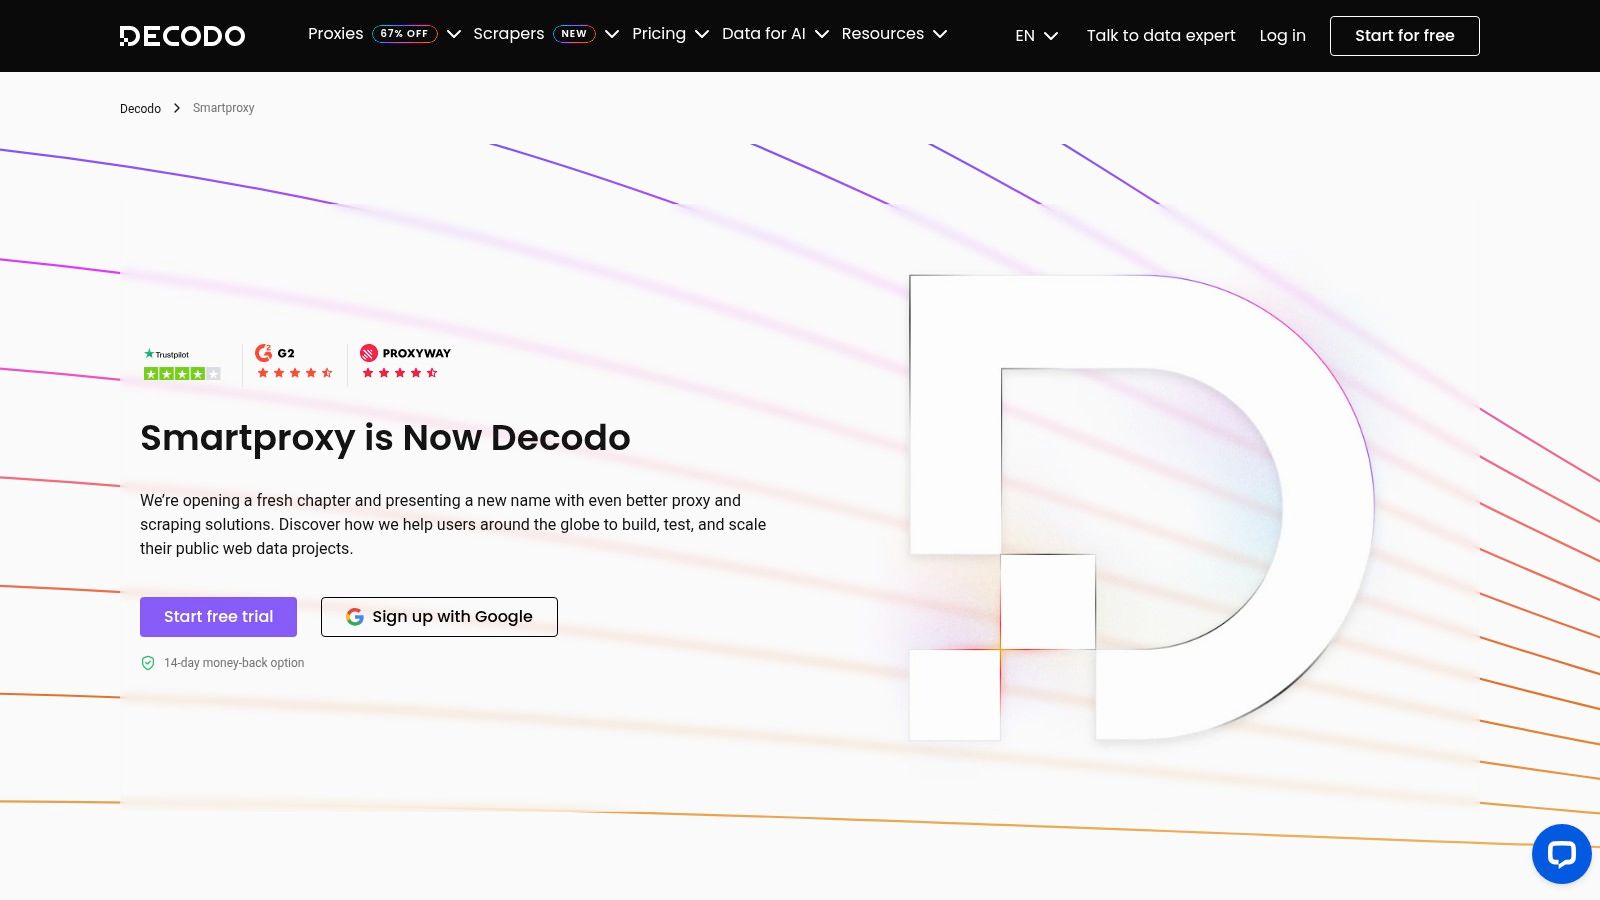Open the EN language selector
This screenshot has height=900, width=1600.
pos(1035,35)
